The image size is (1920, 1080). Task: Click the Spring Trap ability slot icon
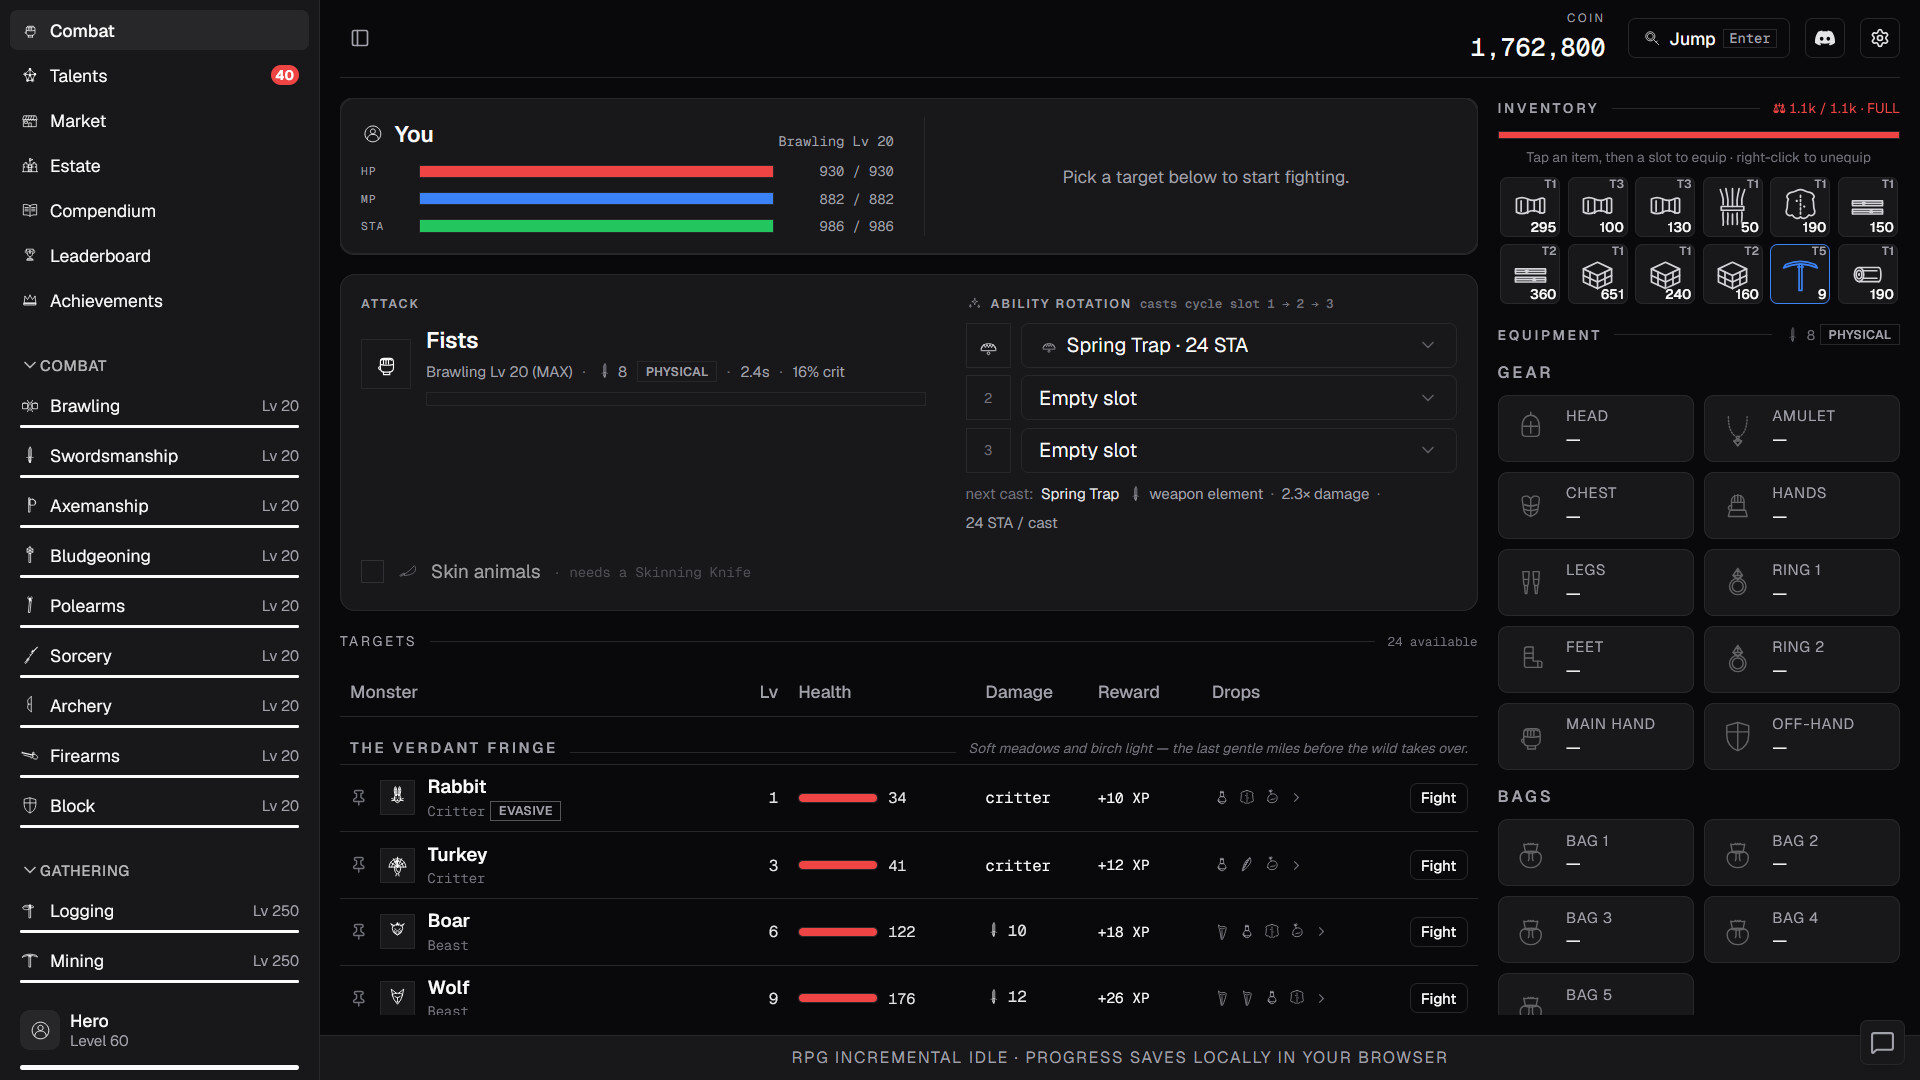[x=988, y=346]
